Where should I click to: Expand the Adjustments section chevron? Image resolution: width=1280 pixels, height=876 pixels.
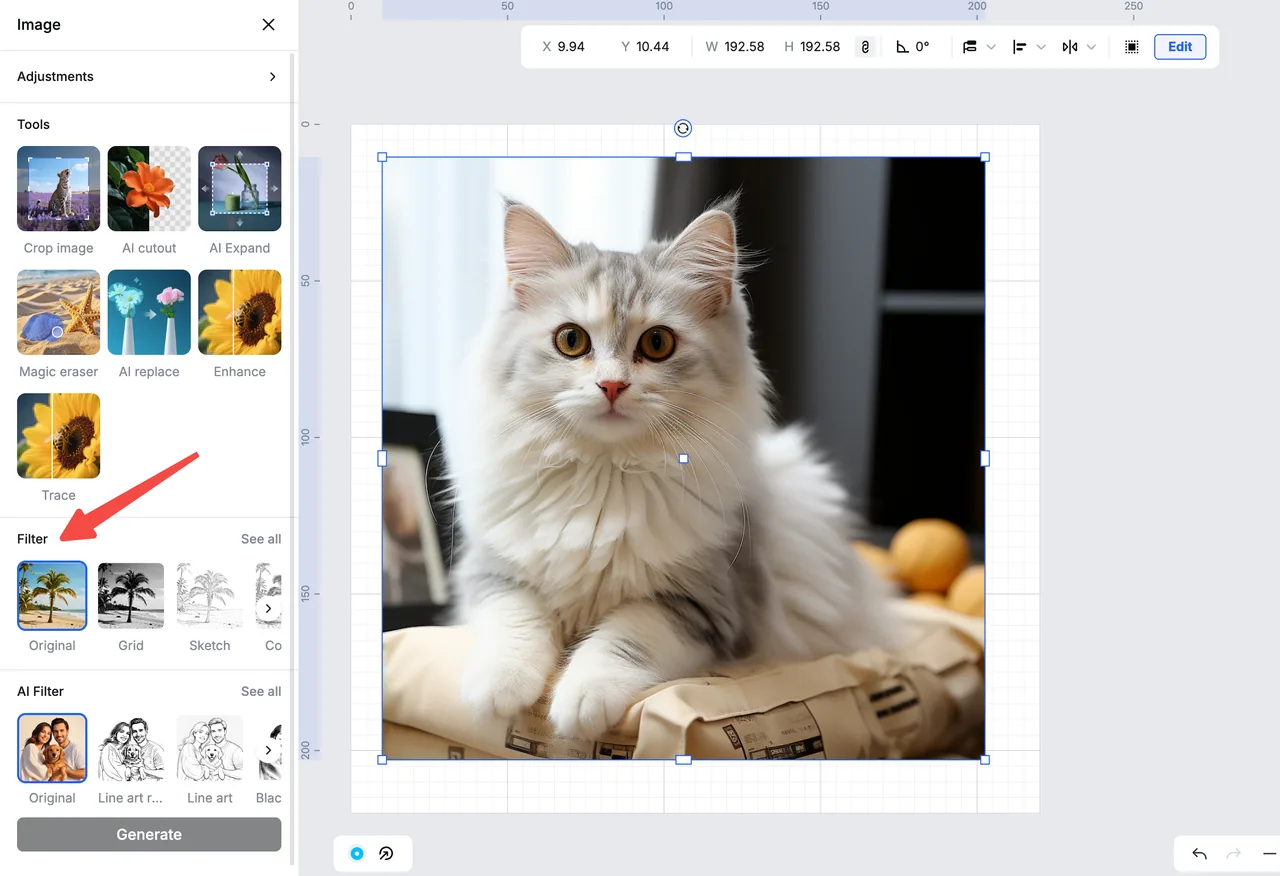272,76
